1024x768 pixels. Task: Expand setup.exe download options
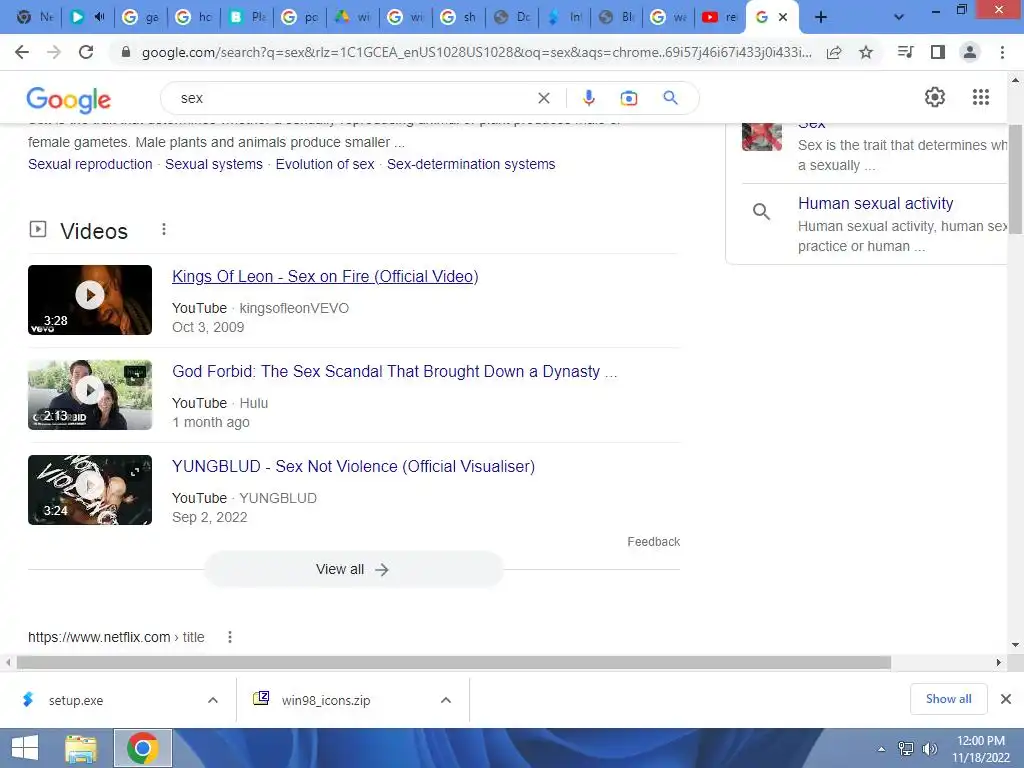[213, 700]
